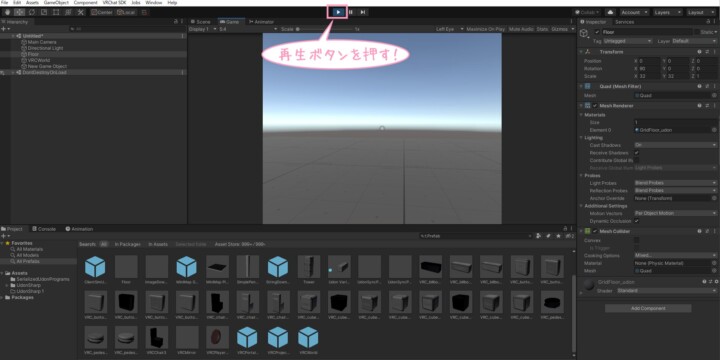
Task: Toggle Maximize On Play
Action: 485,29
